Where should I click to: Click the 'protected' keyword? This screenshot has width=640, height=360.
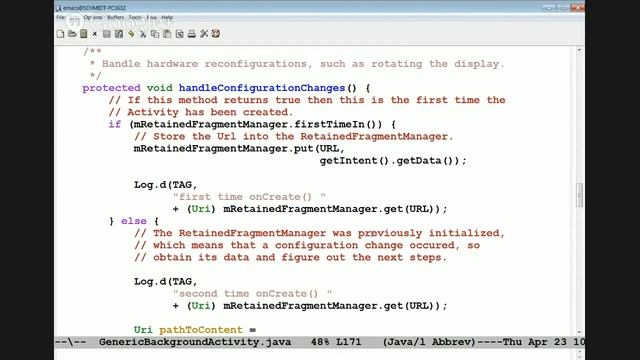click(x=111, y=88)
